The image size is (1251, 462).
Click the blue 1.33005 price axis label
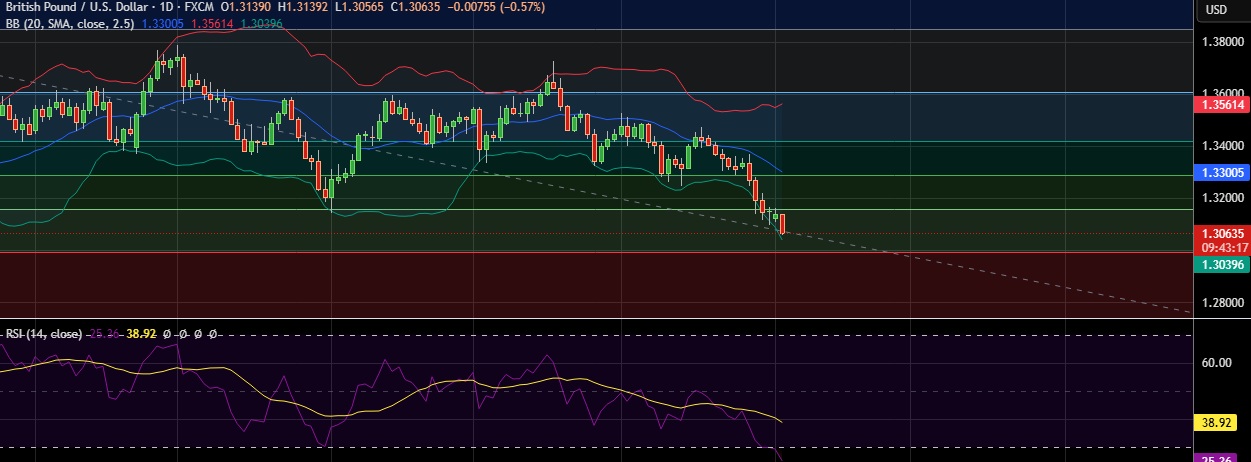click(x=1221, y=172)
